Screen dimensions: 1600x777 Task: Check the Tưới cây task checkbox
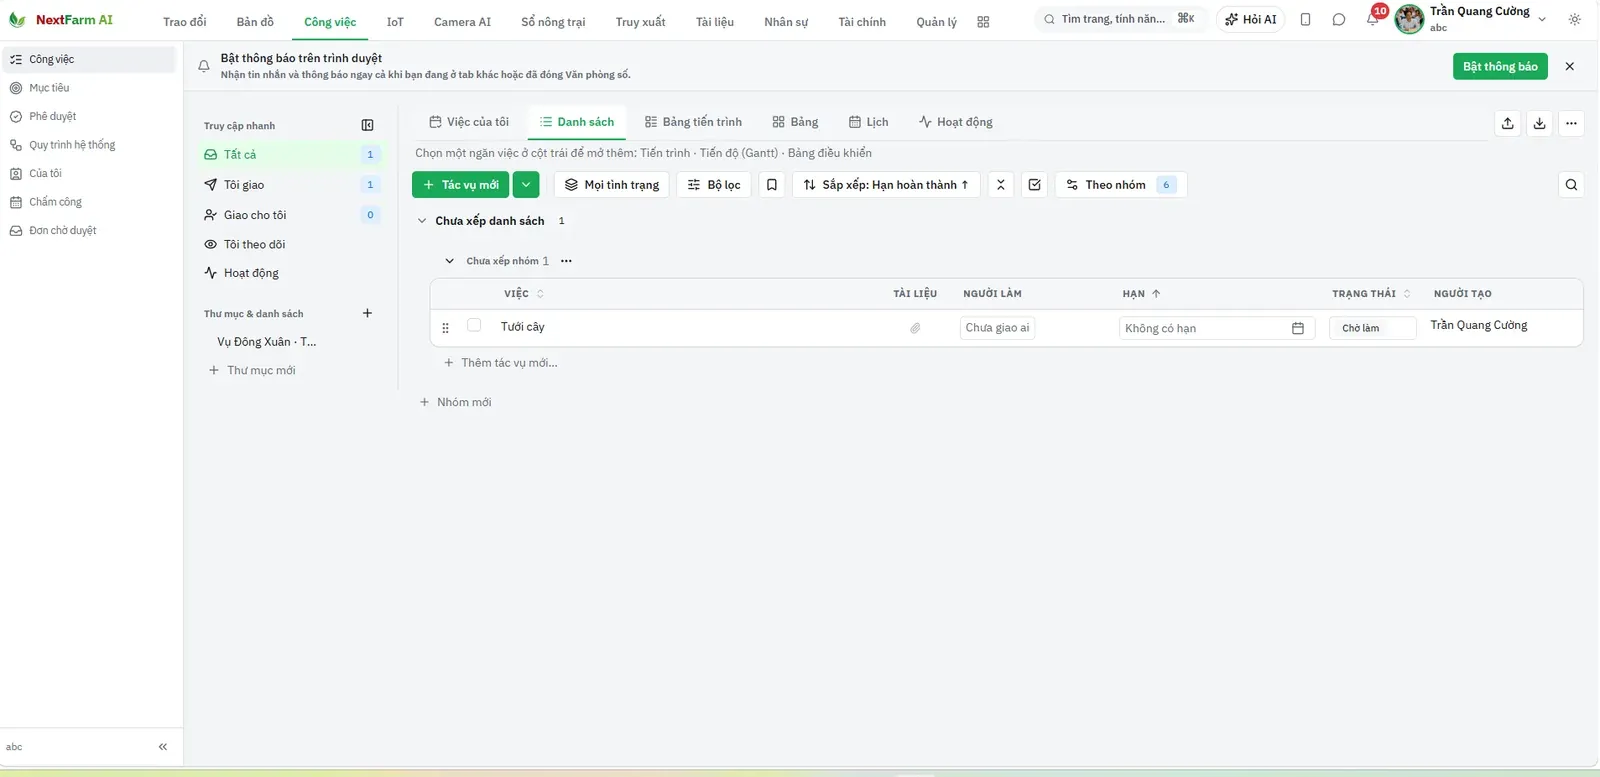(x=474, y=325)
